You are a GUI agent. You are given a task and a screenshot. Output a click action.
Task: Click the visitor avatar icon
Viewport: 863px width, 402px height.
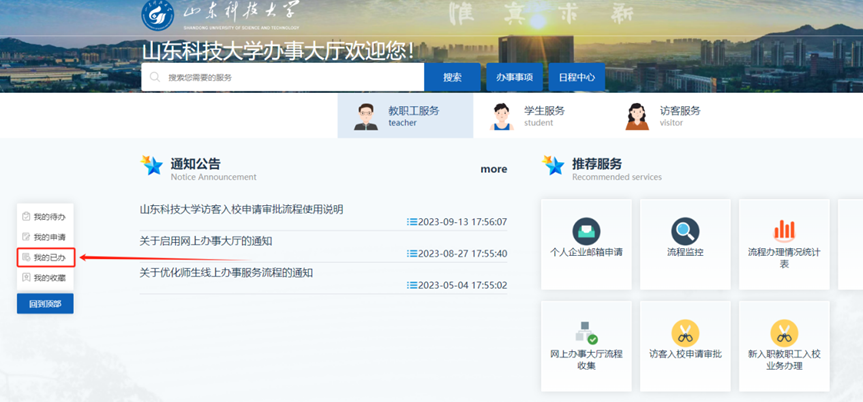(637, 117)
